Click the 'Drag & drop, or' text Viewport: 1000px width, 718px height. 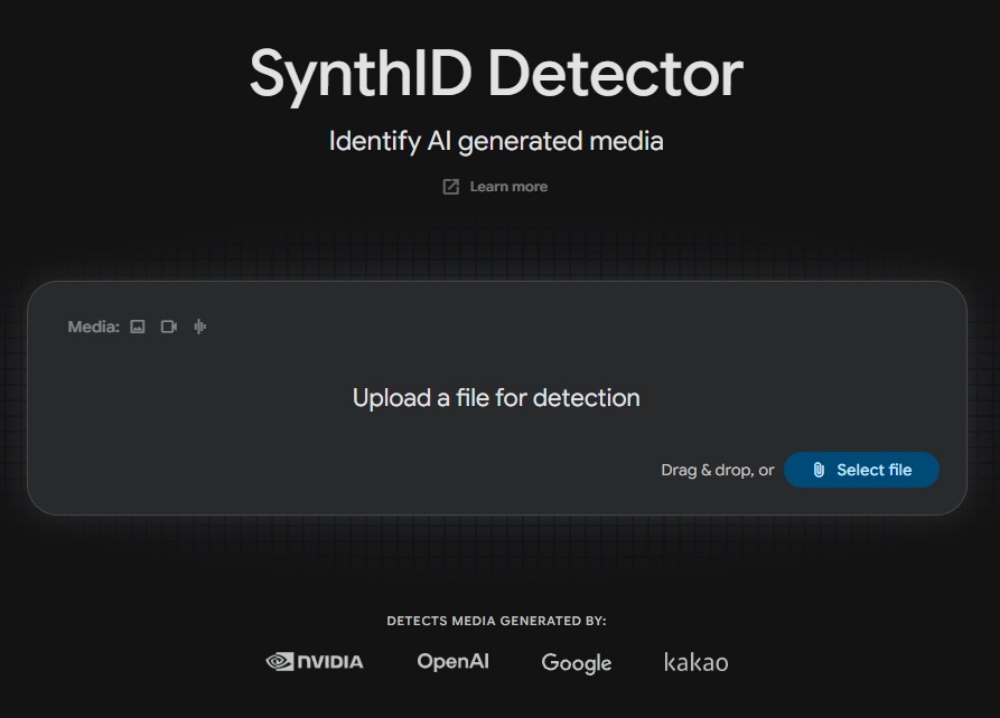tap(717, 471)
